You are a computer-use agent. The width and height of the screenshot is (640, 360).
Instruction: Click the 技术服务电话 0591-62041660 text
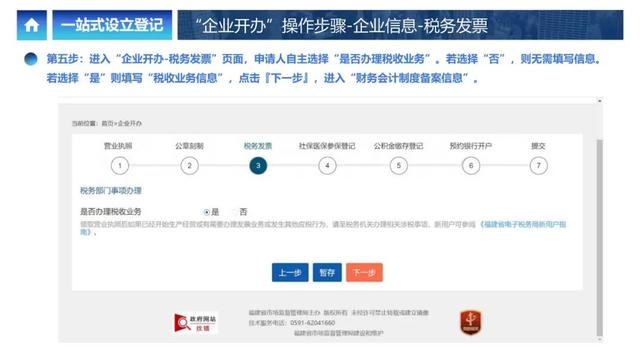click(x=292, y=323)
